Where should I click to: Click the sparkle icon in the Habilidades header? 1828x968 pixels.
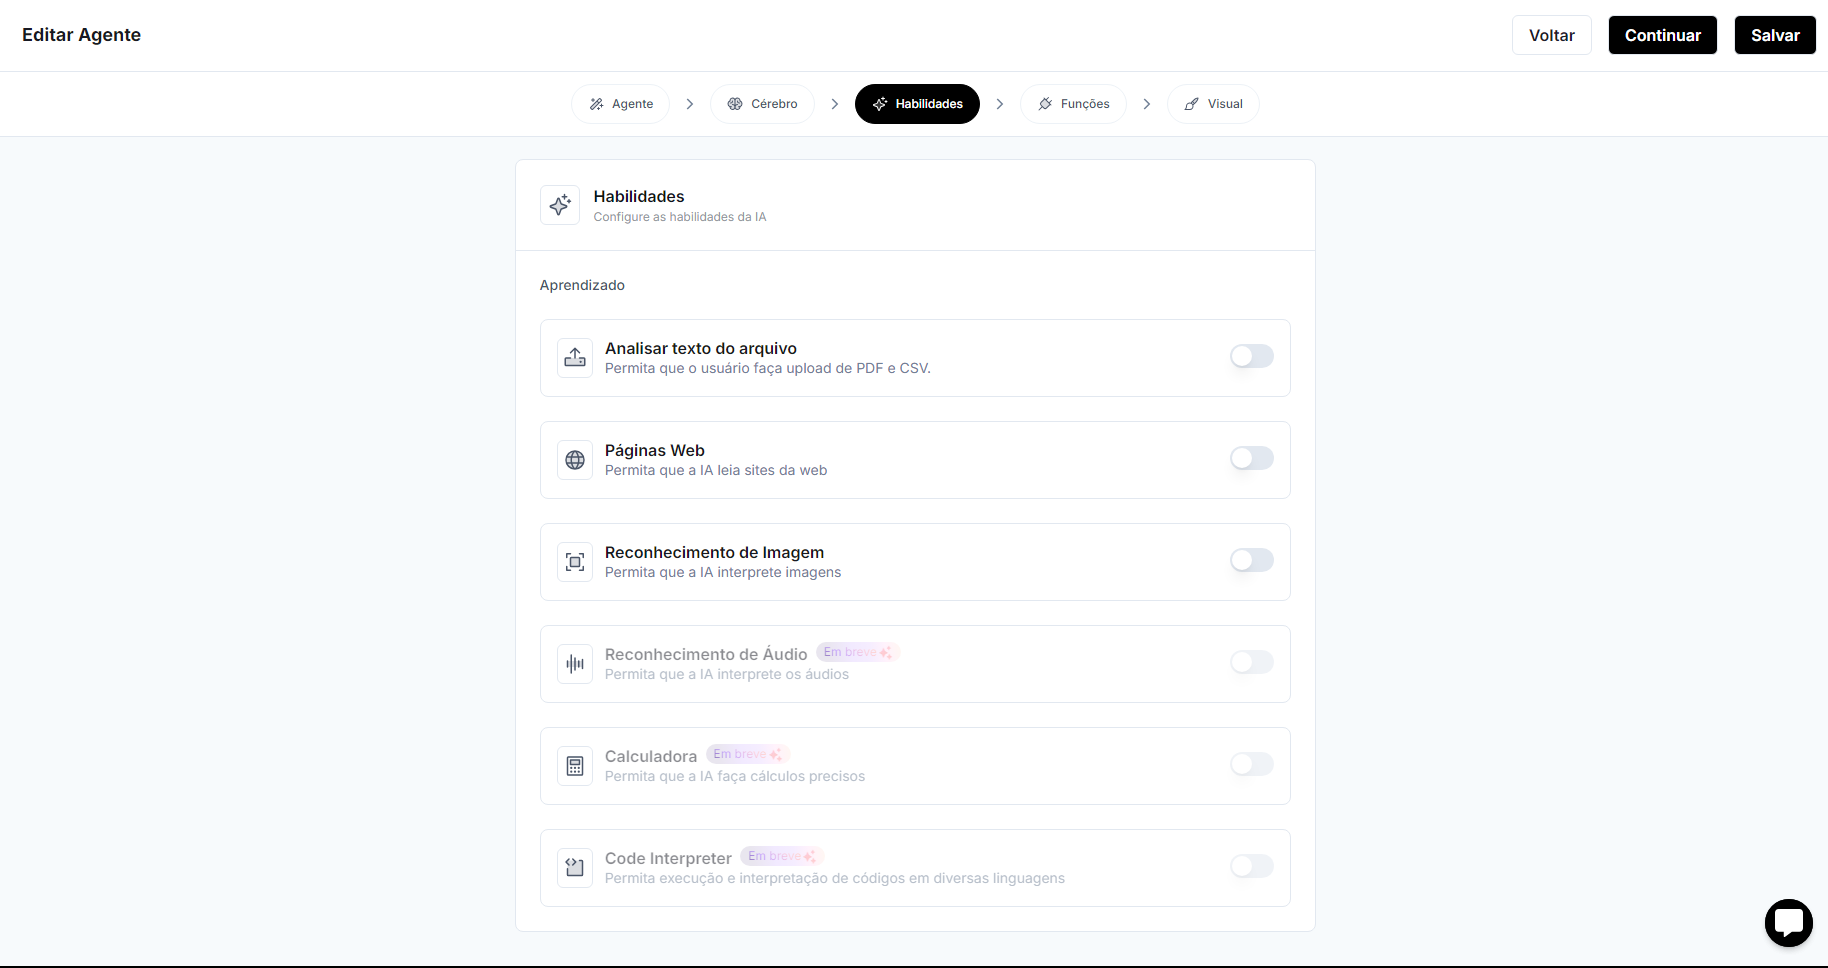click(560, 205)
